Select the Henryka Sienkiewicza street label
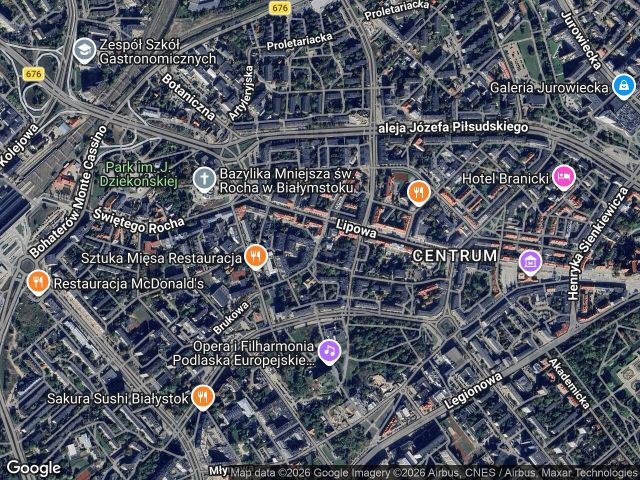640x480 pixels. pos(598,244)
